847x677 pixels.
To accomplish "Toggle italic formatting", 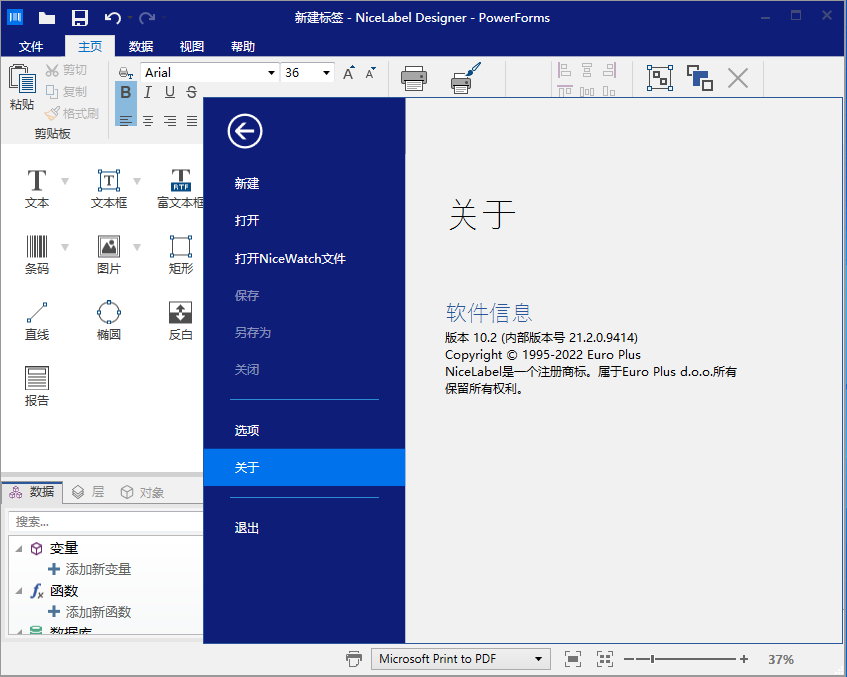I will point(147,92).
